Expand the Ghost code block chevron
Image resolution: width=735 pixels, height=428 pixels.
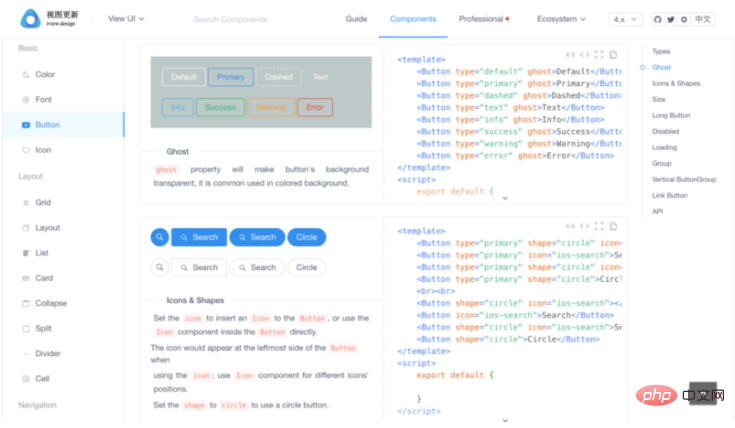coord(505,198)
